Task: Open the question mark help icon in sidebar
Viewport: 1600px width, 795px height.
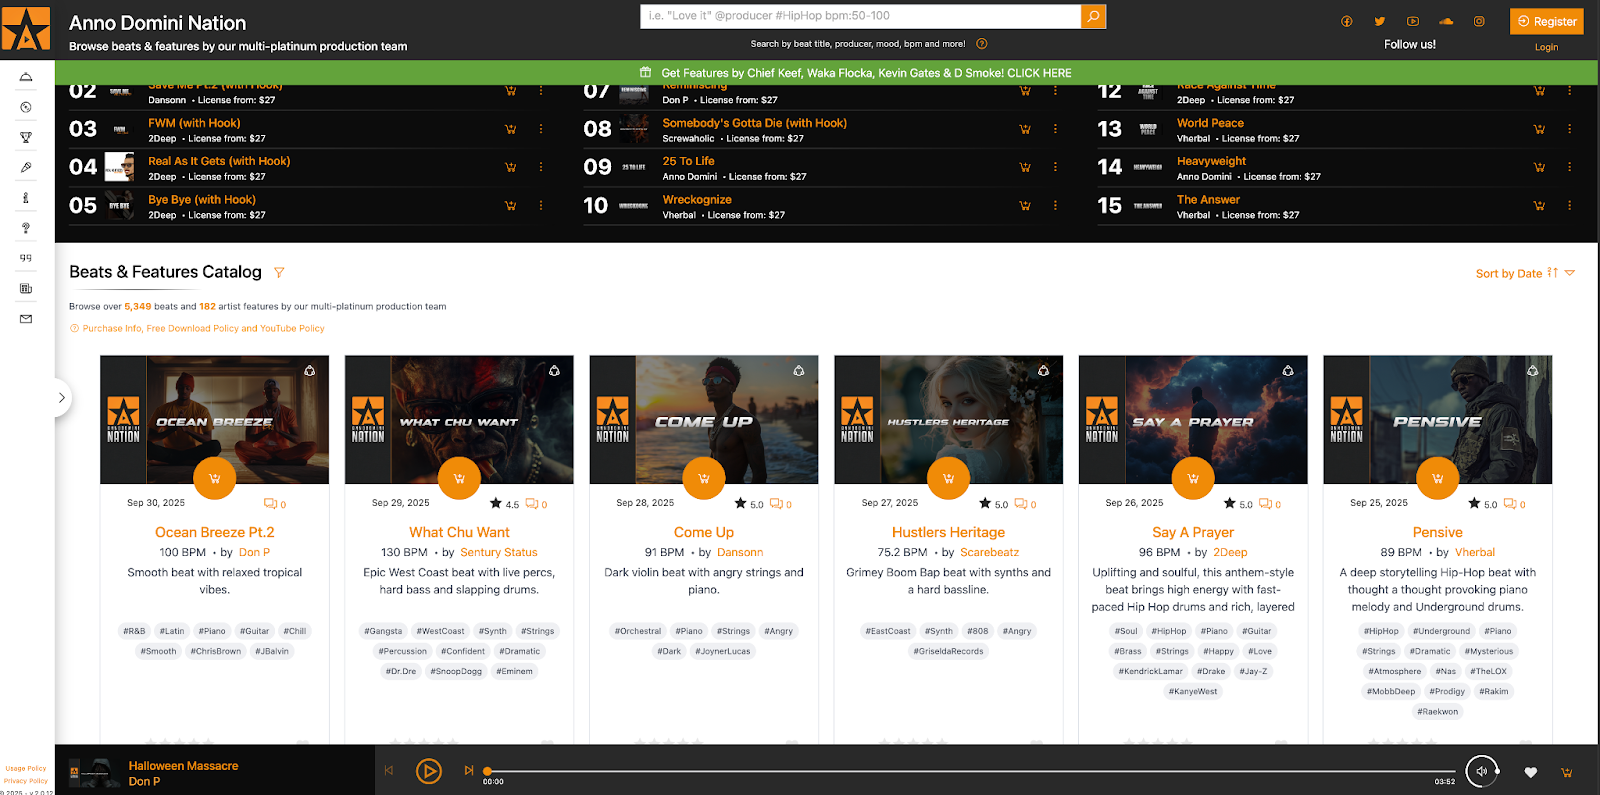Action: pyautogui.click(x=26, y=228)
